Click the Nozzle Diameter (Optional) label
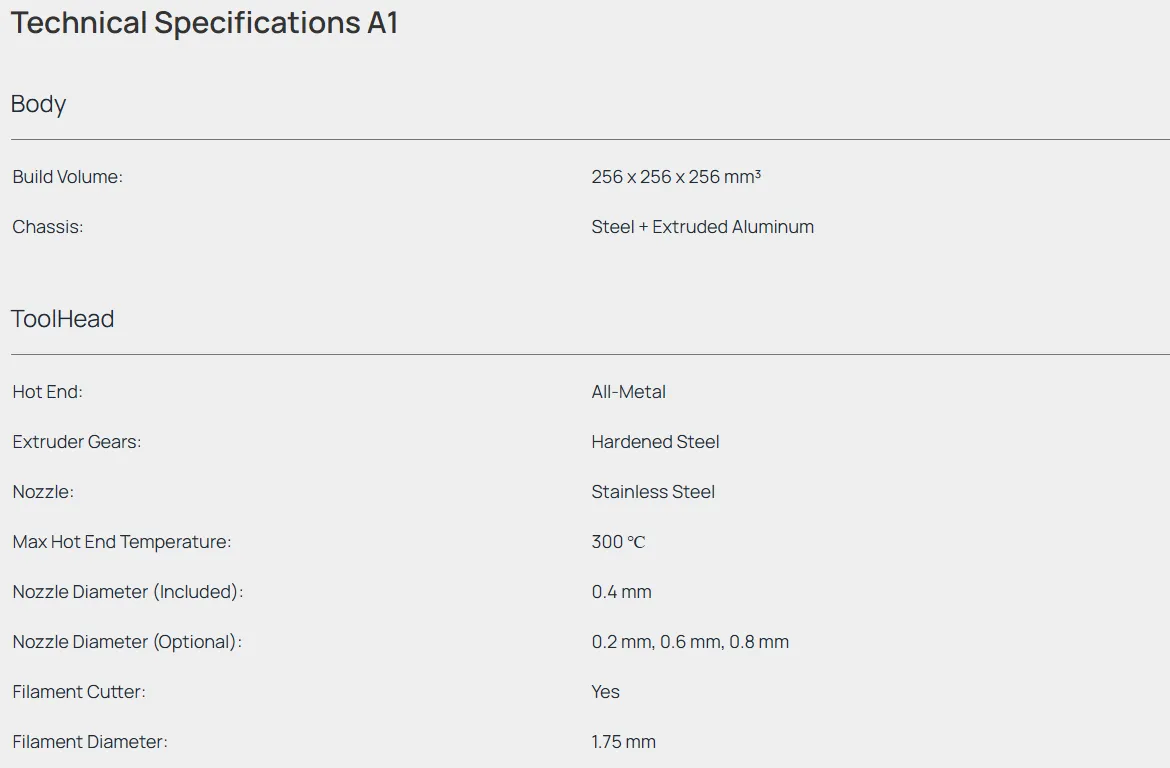The image size is (1170, 768). [x=127, y=642]
